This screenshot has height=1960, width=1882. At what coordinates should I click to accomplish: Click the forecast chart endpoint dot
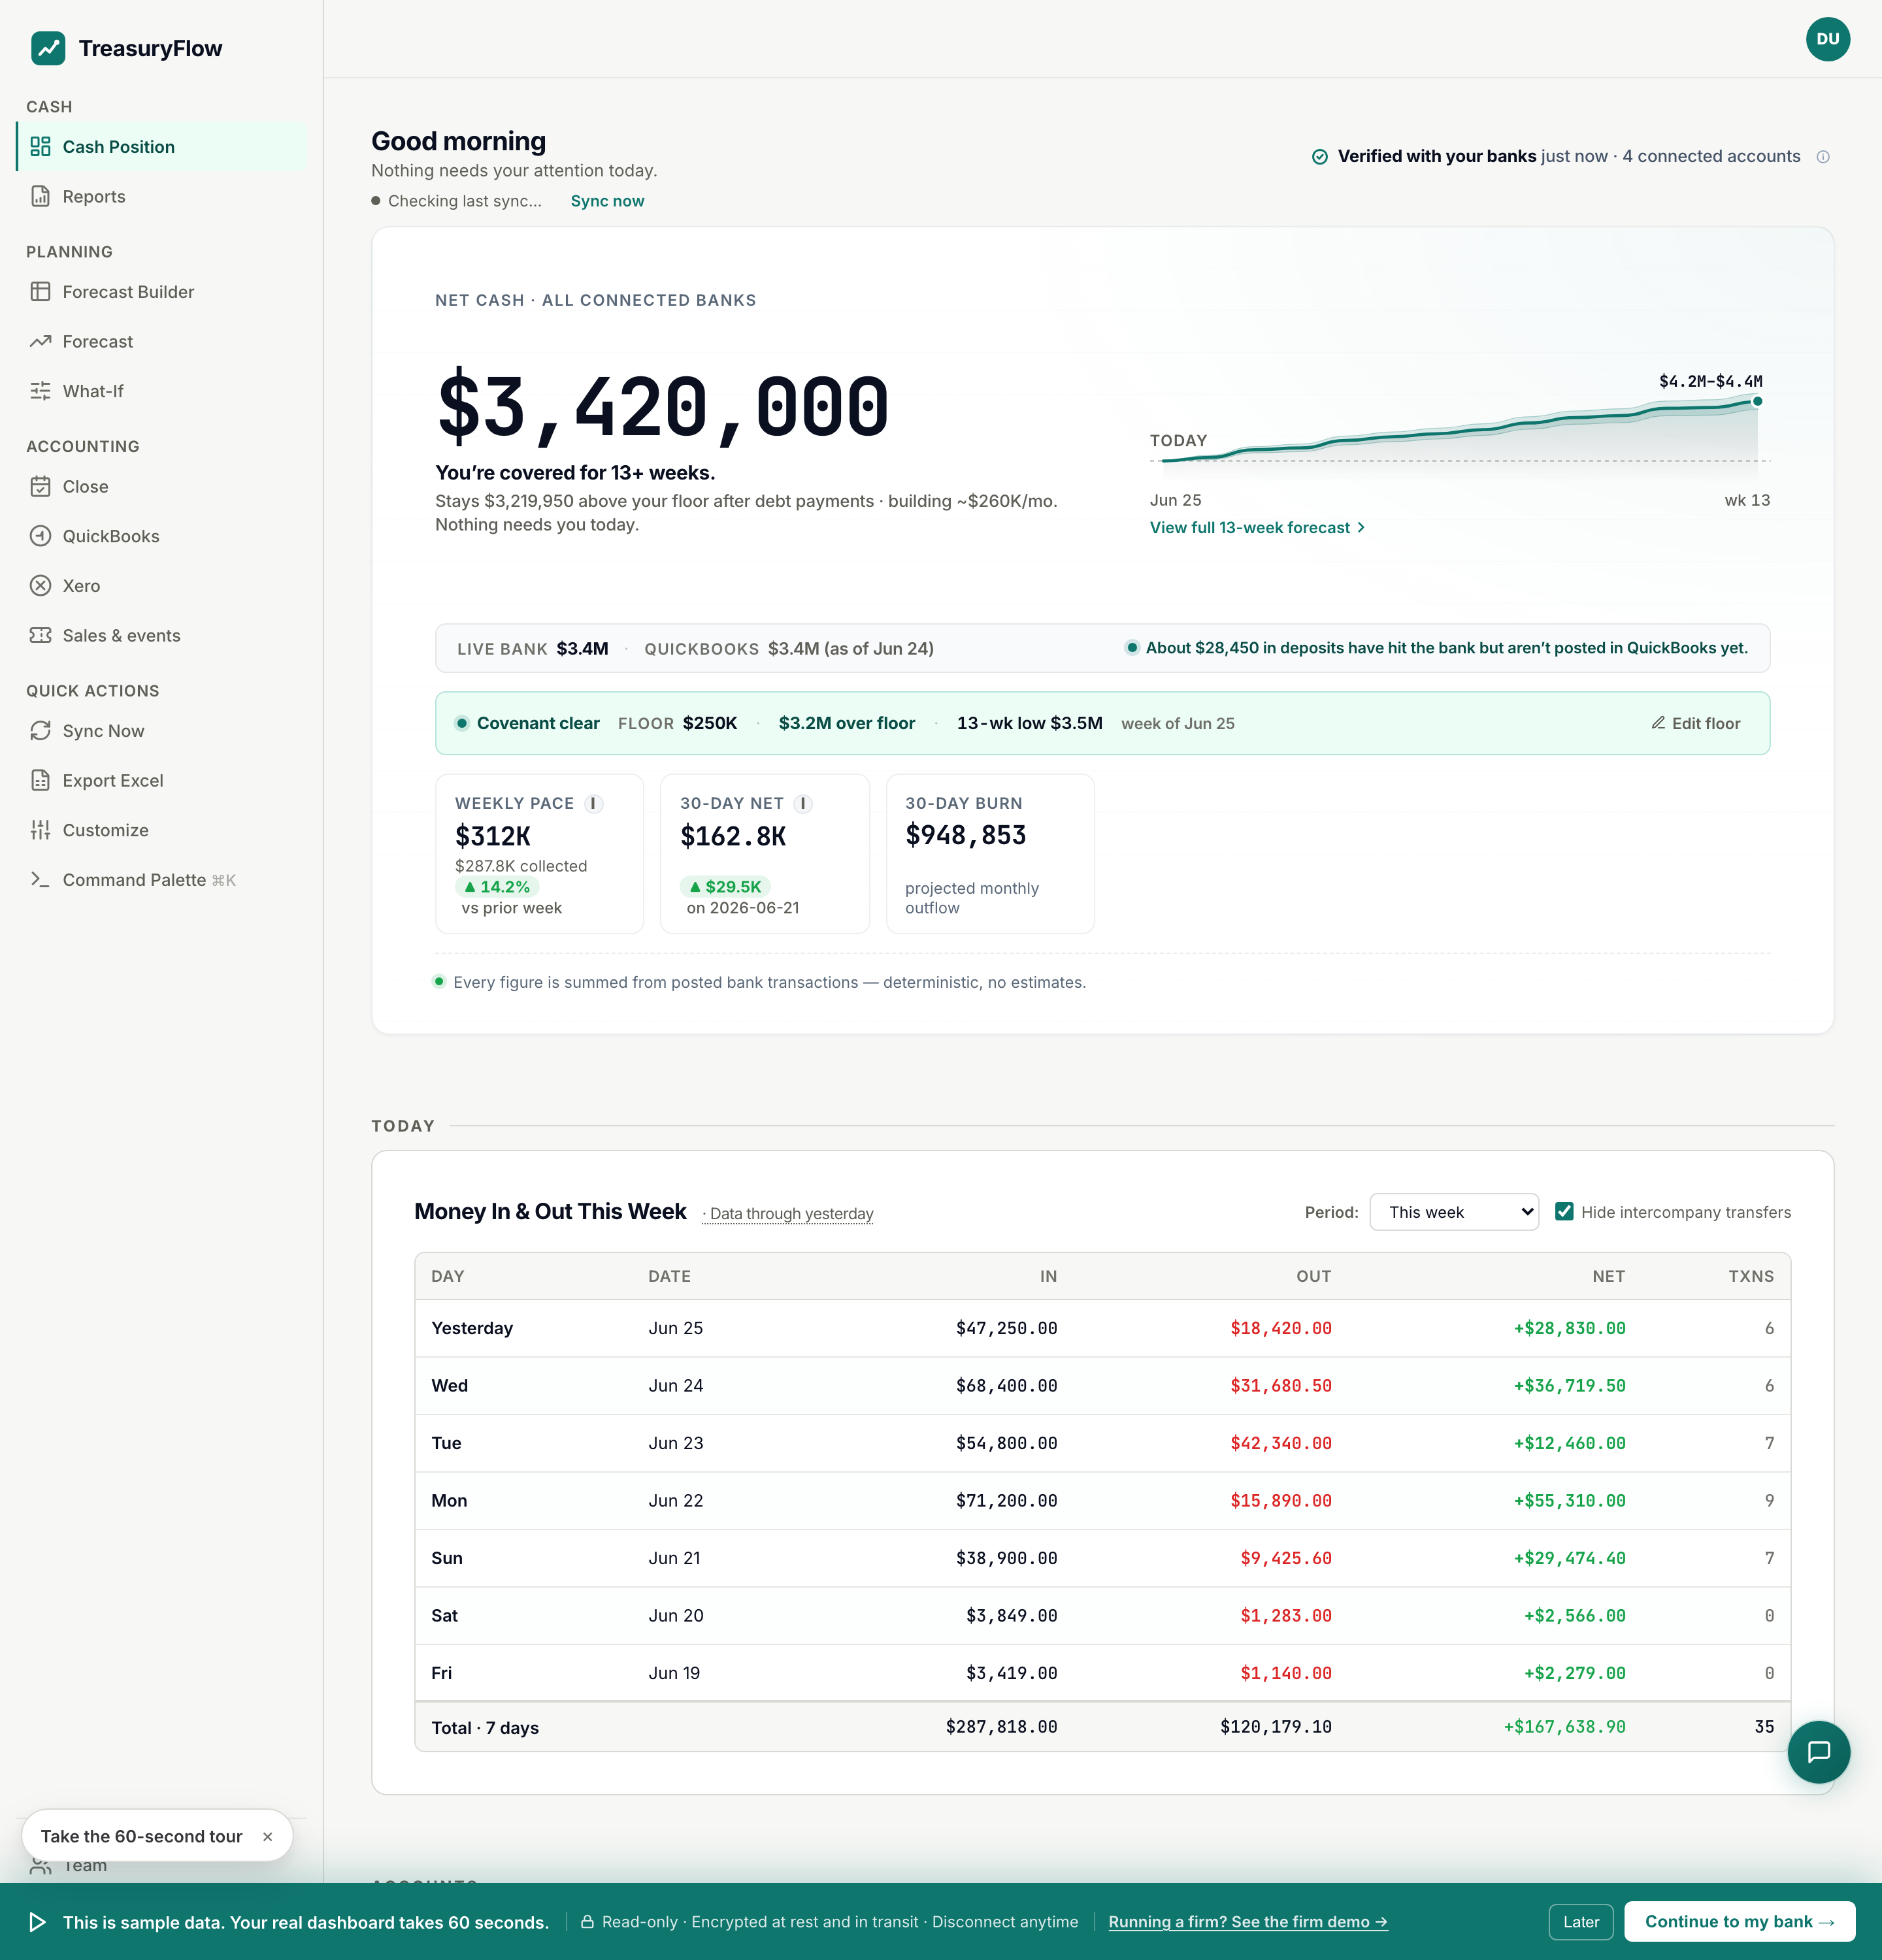[x=1757, y=401]
